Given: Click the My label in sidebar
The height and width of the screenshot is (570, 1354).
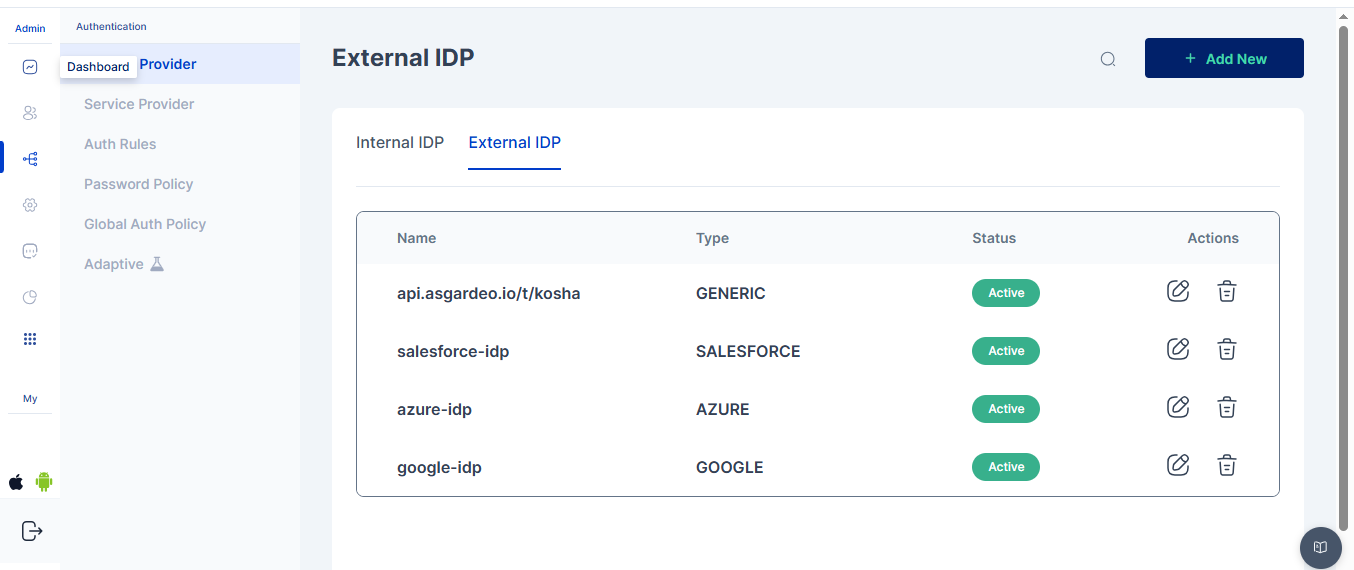Looking at the screenshot, I should coord(30,399).
